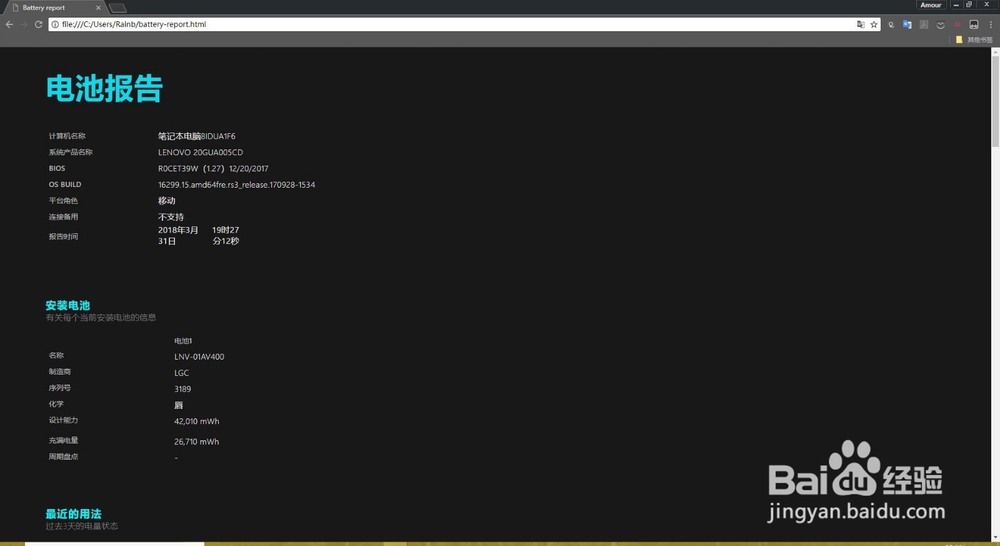The image size is (1000, 546).
Task: Click the red circular extension icon
Action: click(957, 24)
